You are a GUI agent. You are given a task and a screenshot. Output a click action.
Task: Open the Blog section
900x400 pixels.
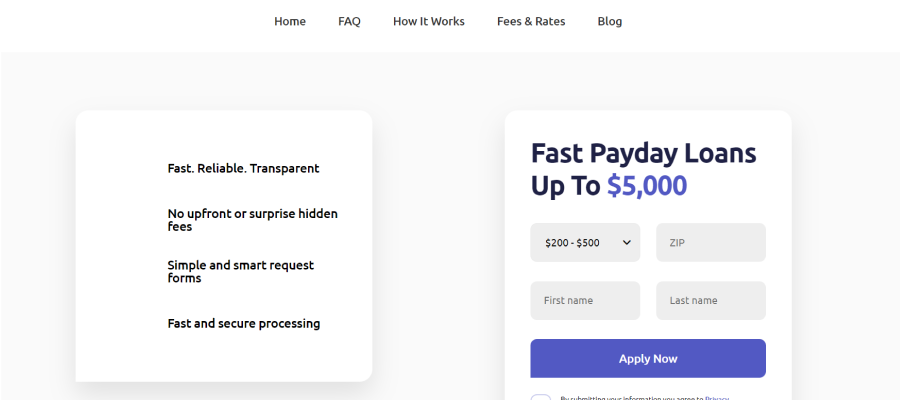610,21
